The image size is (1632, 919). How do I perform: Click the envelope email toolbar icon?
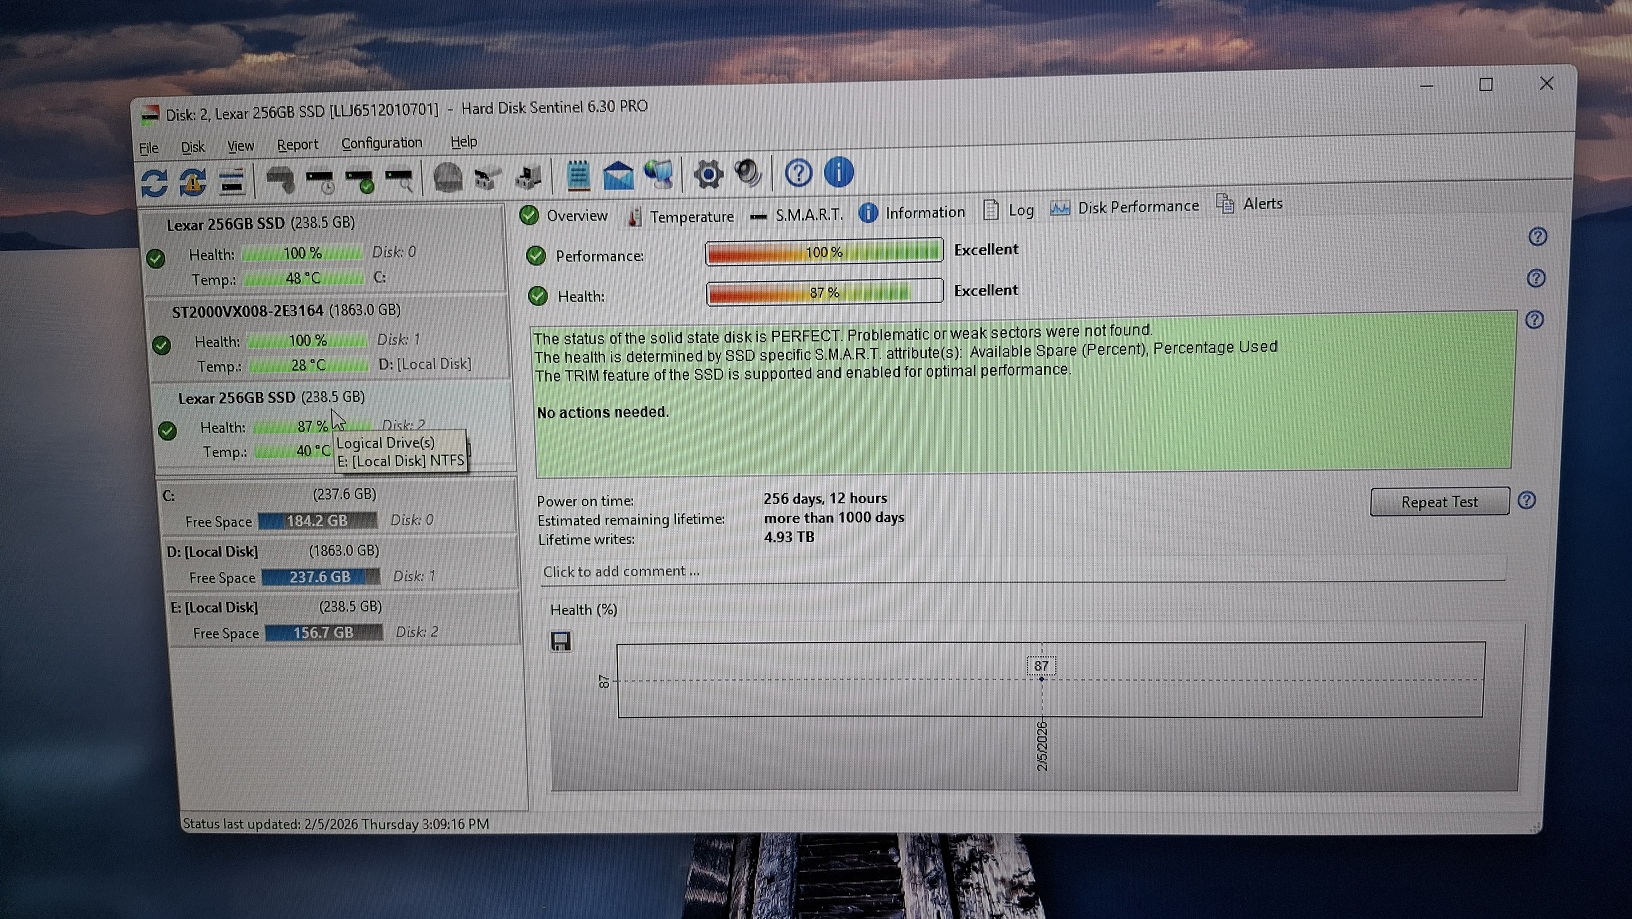tap(618, 176)
